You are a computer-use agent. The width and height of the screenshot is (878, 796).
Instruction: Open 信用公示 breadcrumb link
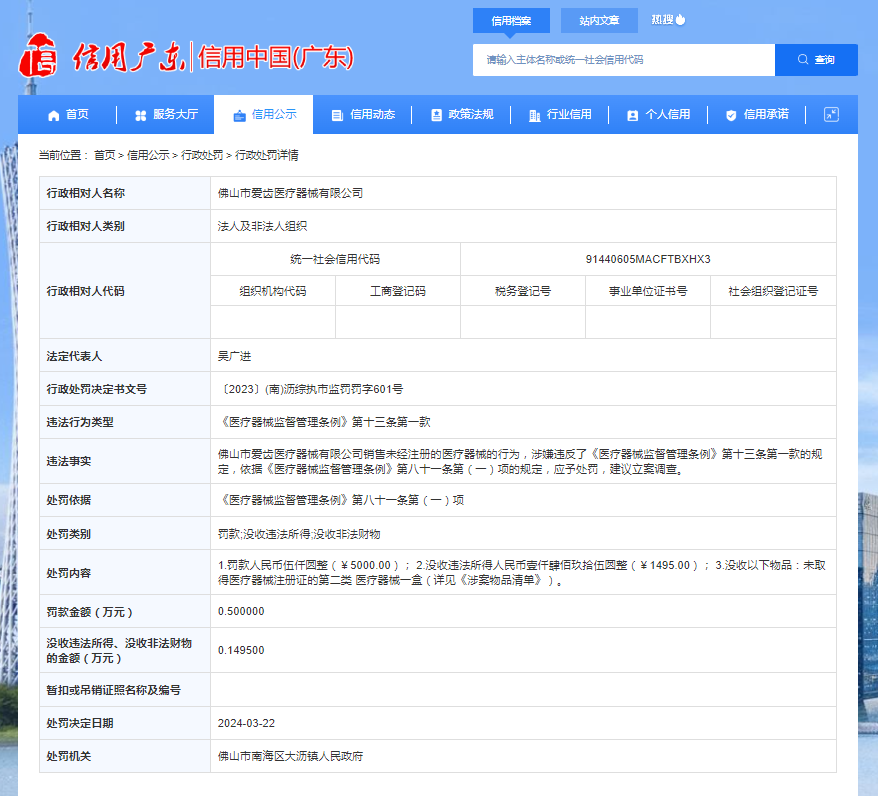147,155
